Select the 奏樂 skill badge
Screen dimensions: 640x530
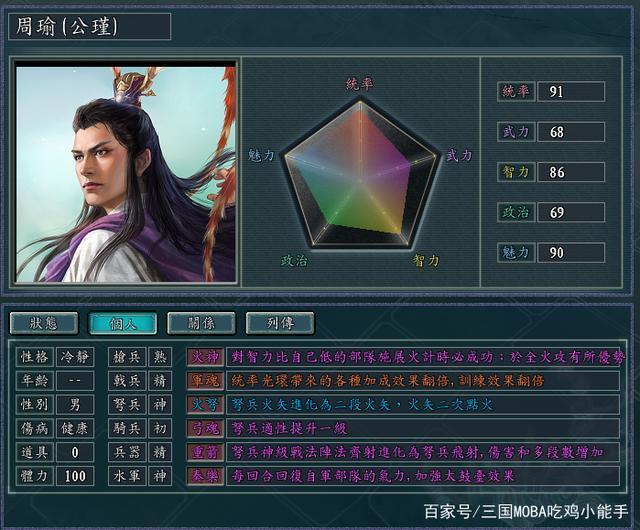[x=205, y=475]
